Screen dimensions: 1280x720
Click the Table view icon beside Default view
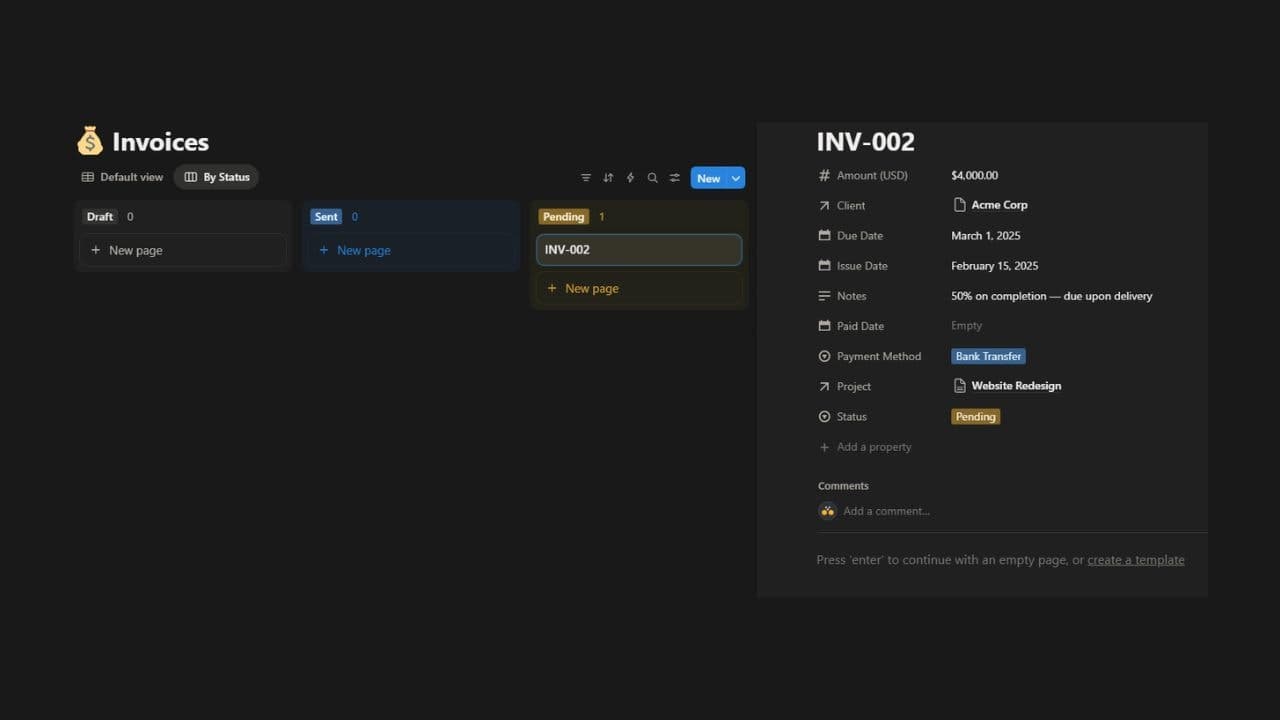(x=88, y=177)
